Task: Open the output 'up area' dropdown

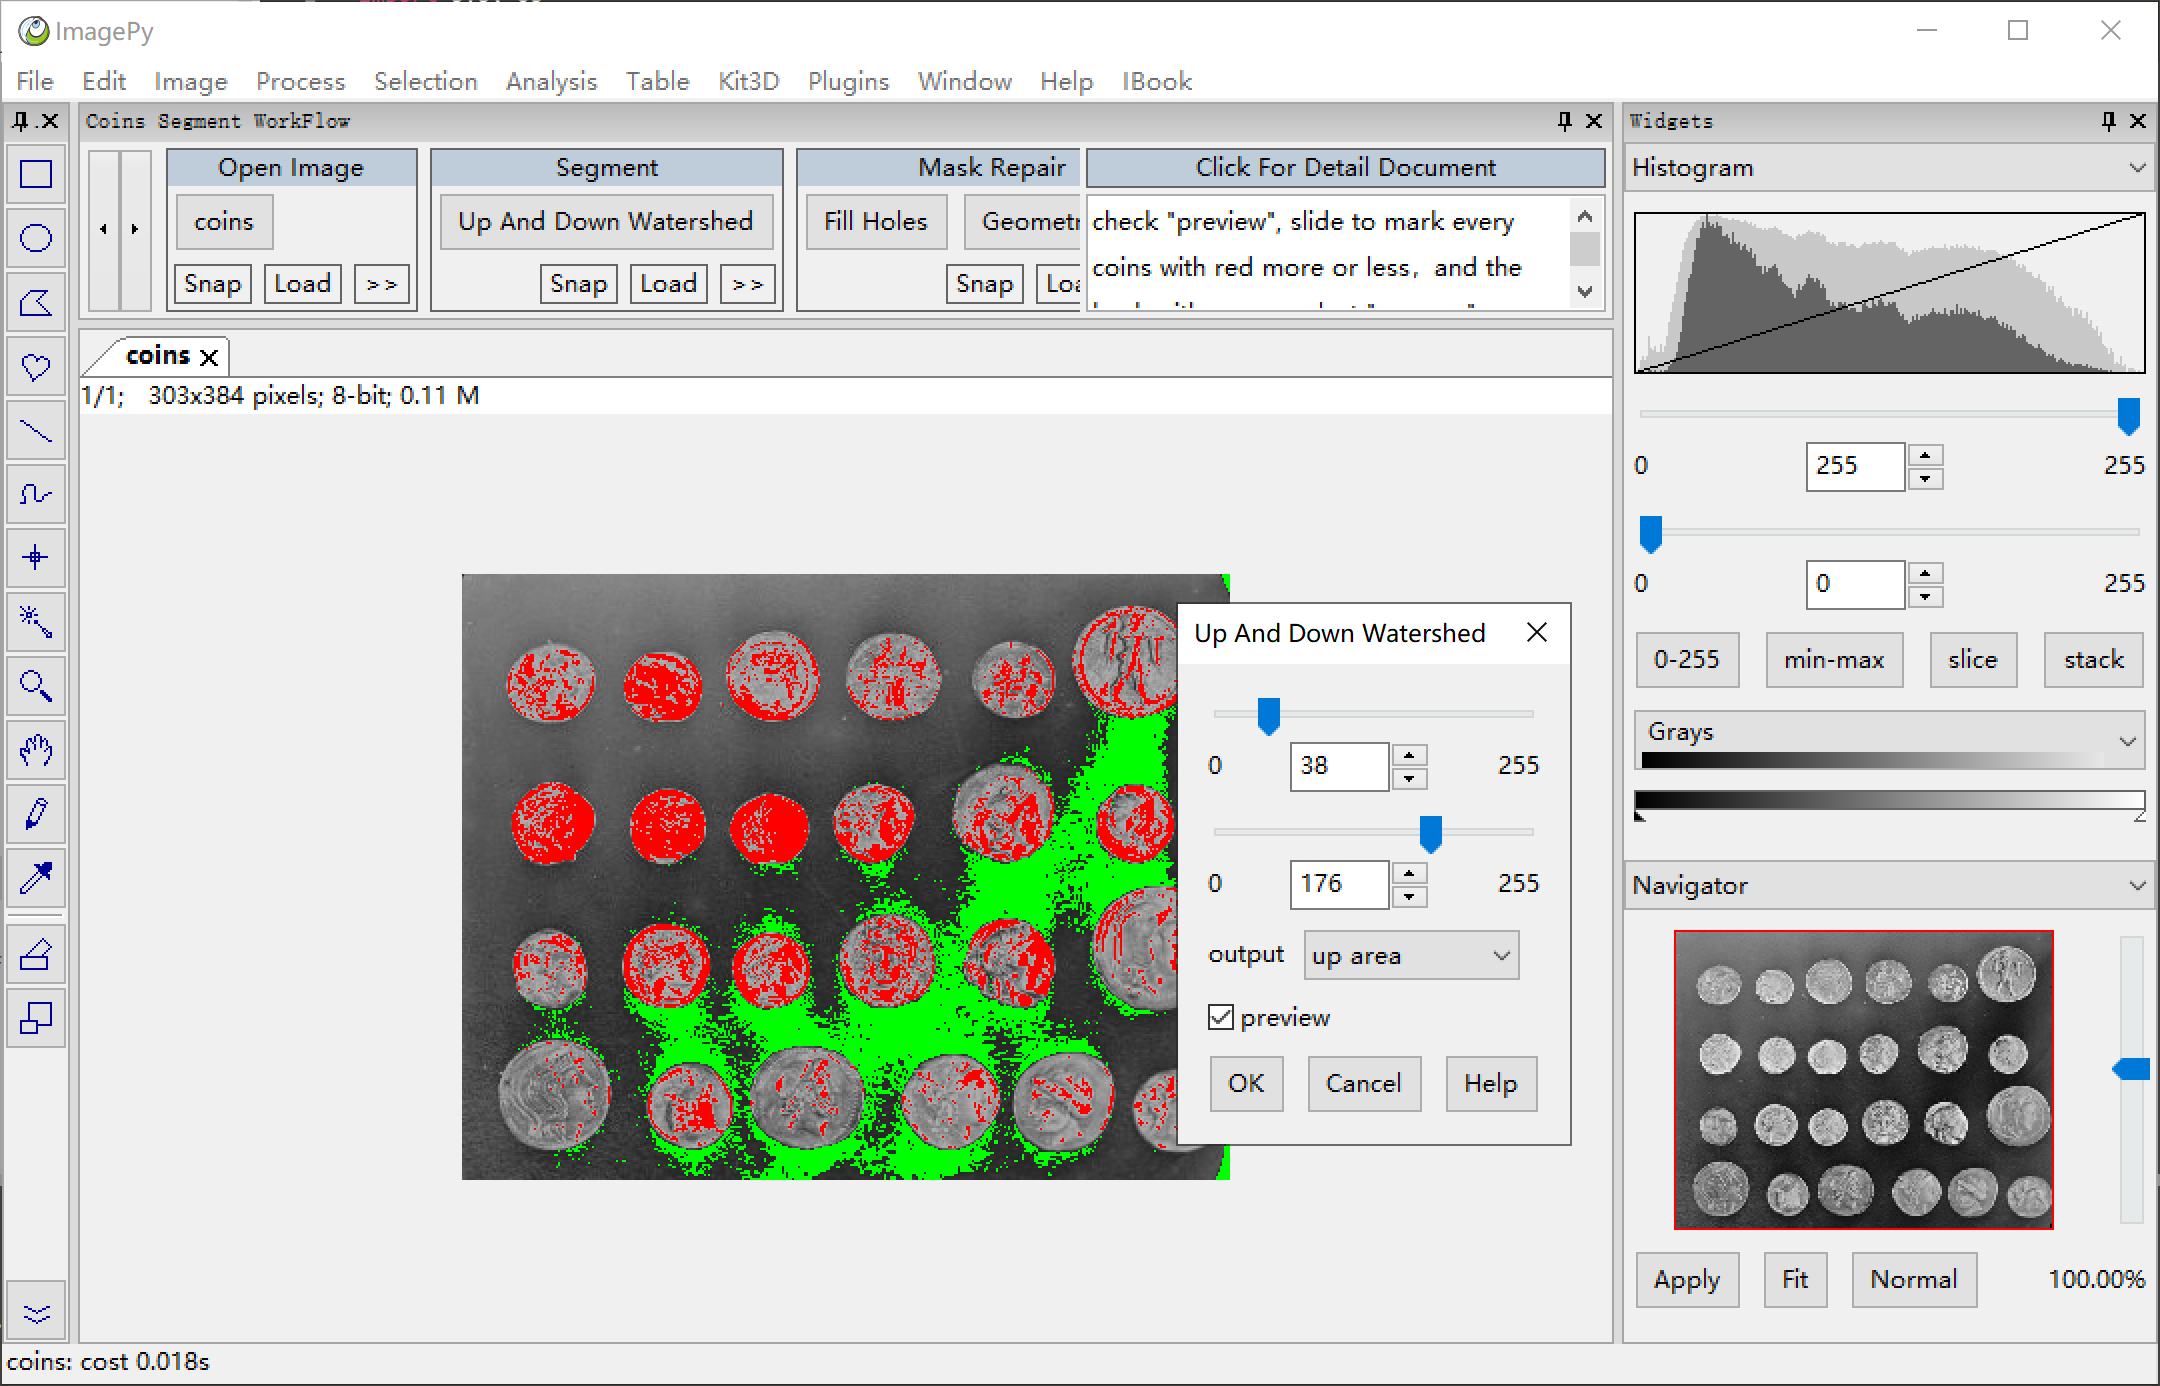Action: click(x=1411, y=956)
